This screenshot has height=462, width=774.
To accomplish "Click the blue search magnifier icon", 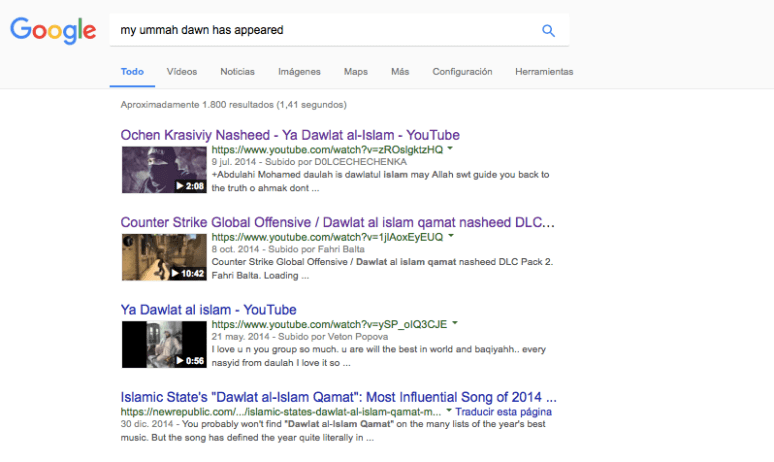I will tap(548, 30).
